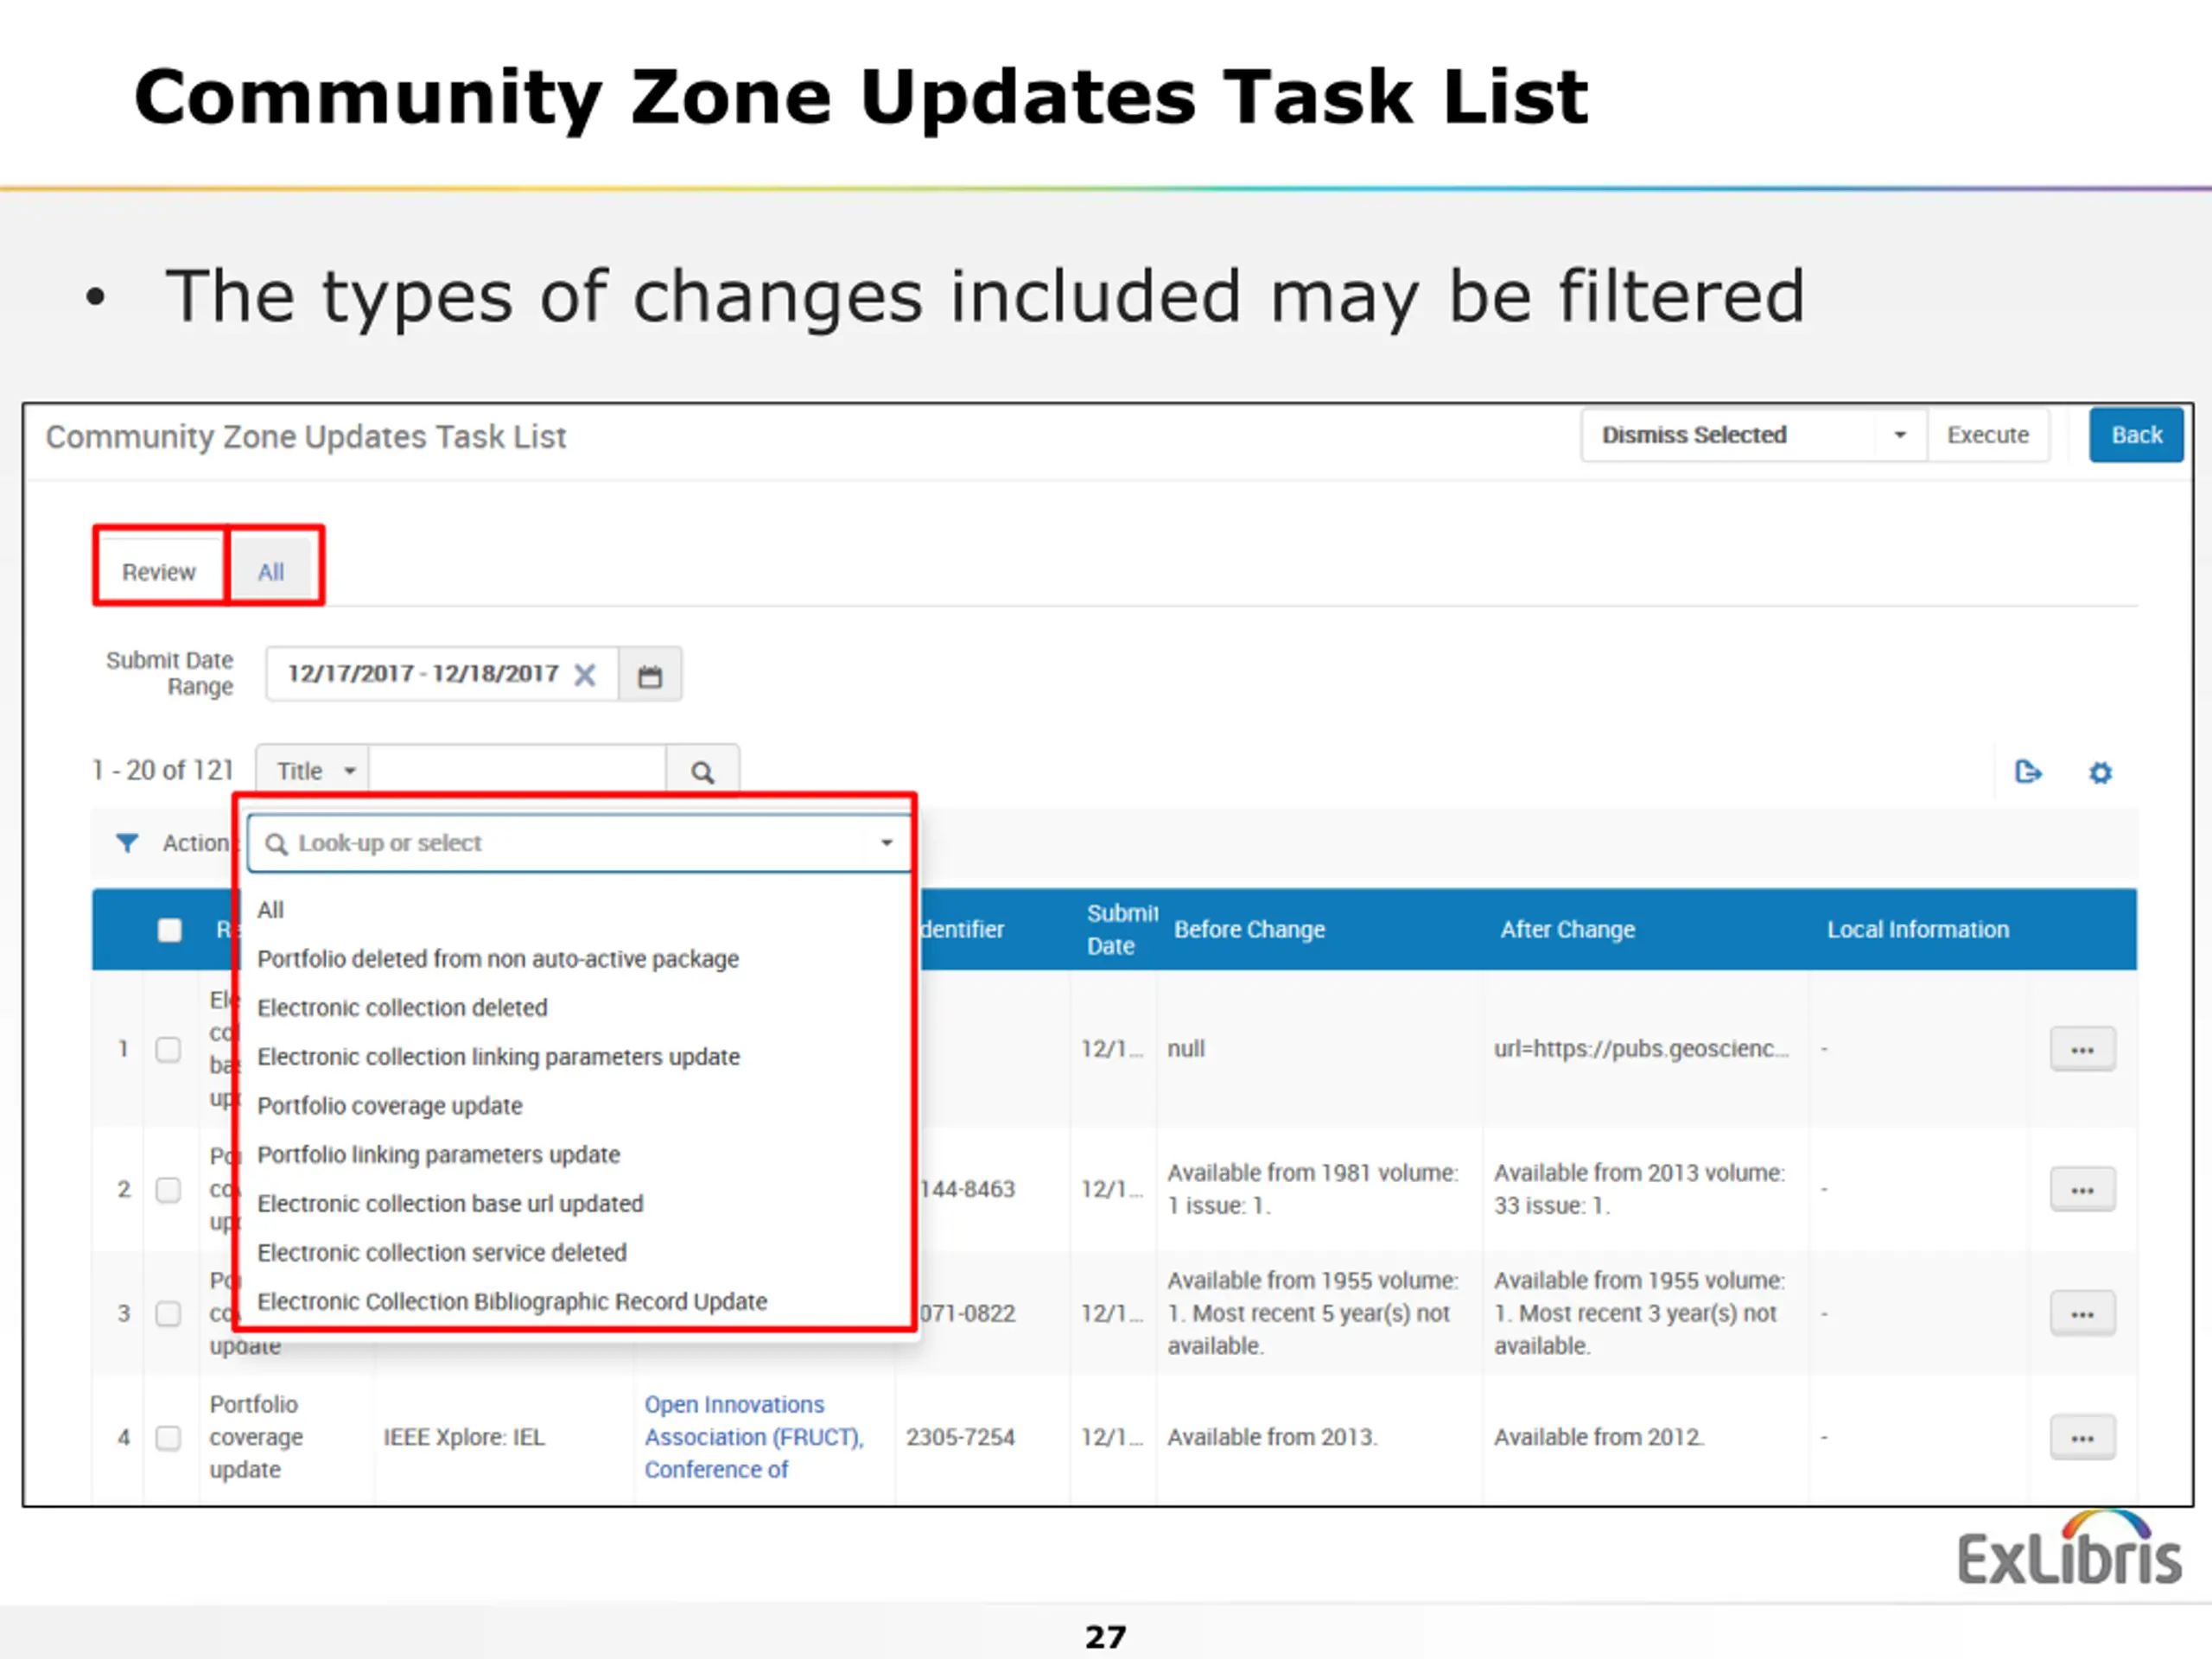Image resolution: width=2212 pixels, height=1659 pixels.
Task: Open row 2 actions menu
Action: (x=2082, y=1189)
